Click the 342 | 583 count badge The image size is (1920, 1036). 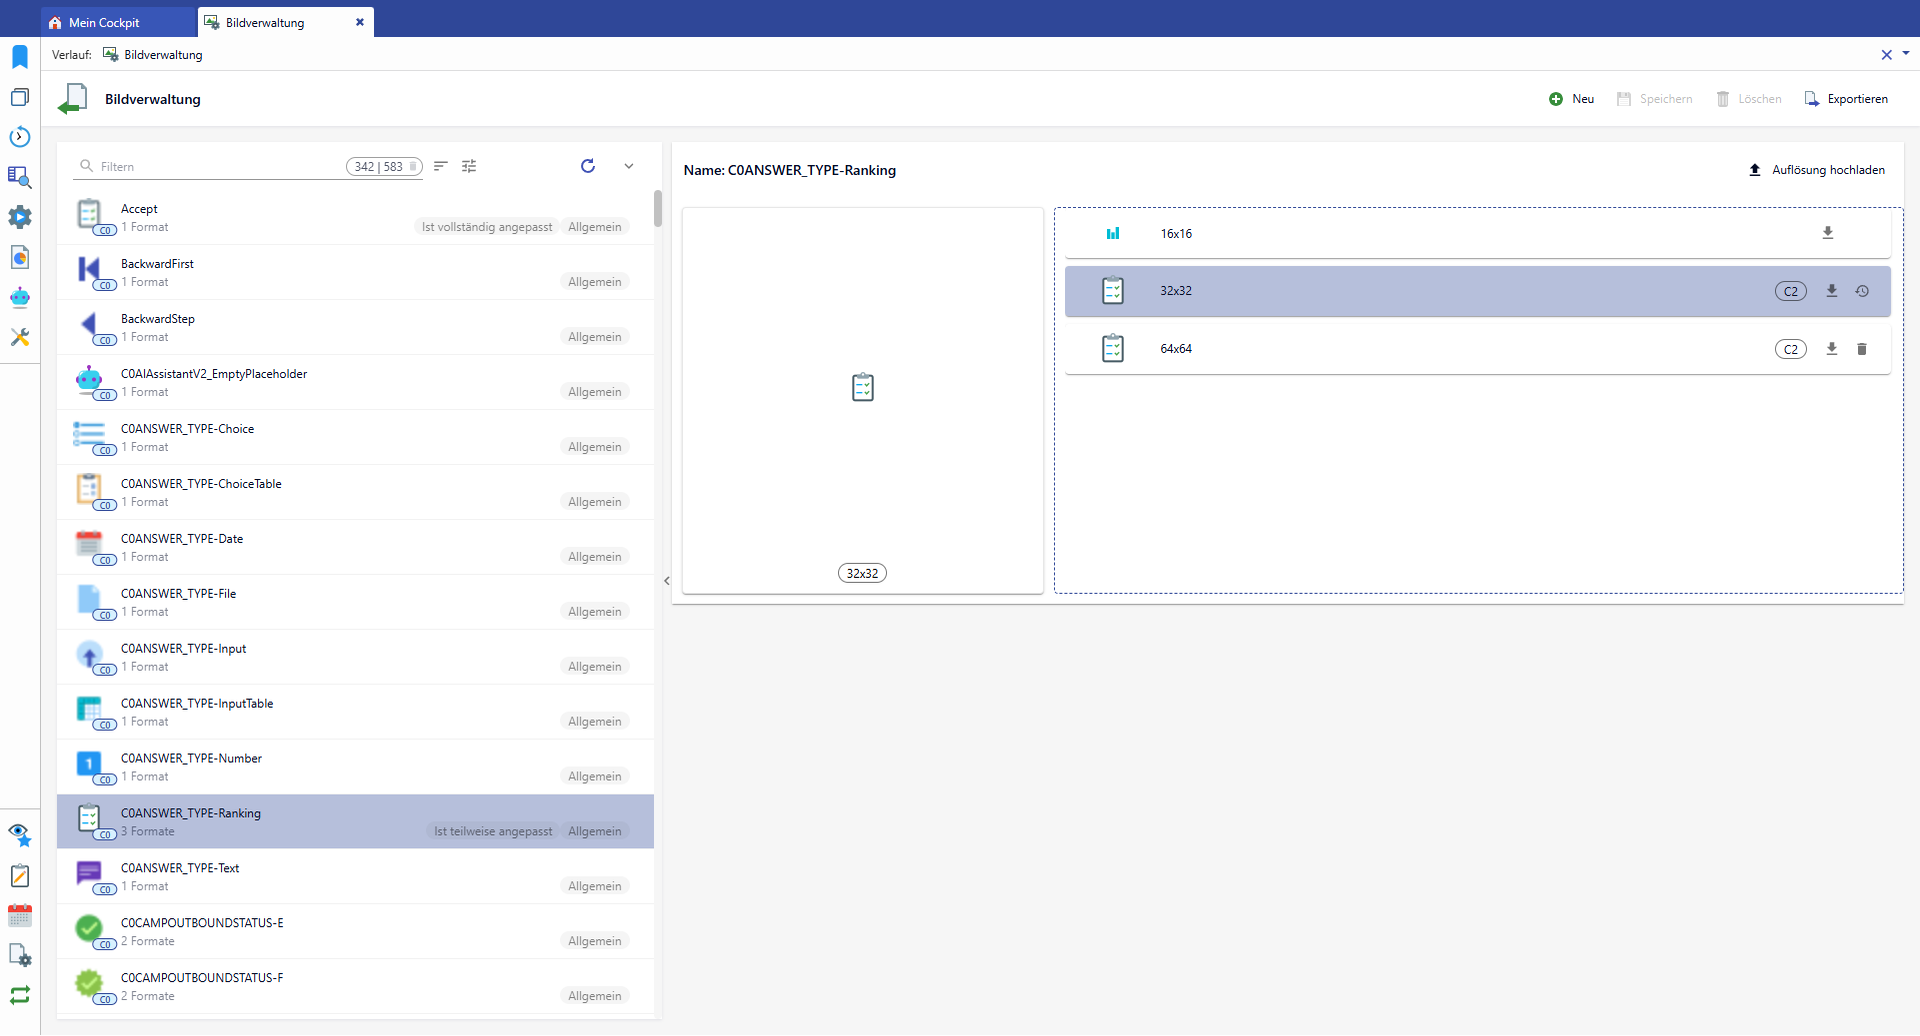[384, 167]
